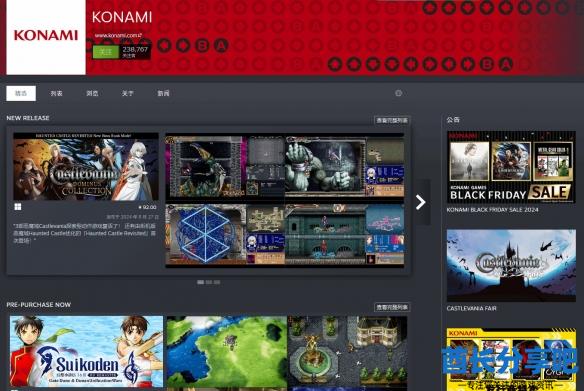The height and width of the screenshot is (391, 584).
Task: Click the KONAMI logo avatar
Action: click(46, 36)
